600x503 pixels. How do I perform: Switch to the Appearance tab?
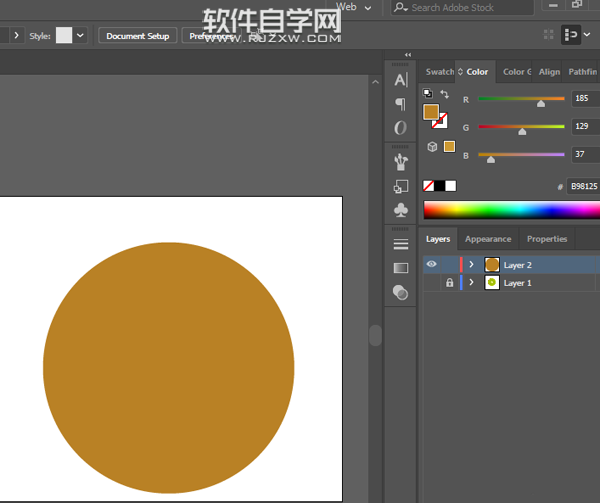[488, 239]
